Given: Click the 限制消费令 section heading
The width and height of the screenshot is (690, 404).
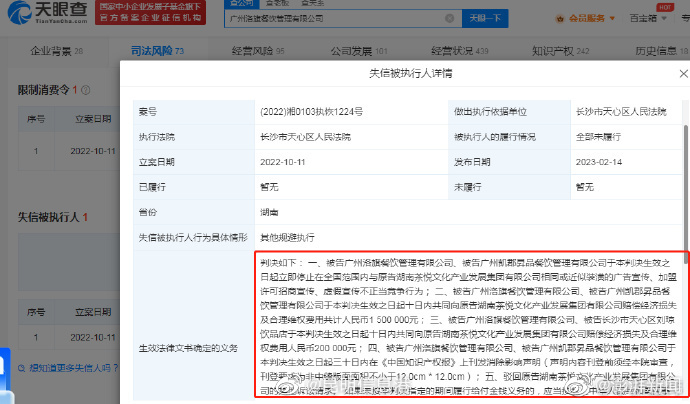Looking at the screenshot, I should (x=43, y=90).
